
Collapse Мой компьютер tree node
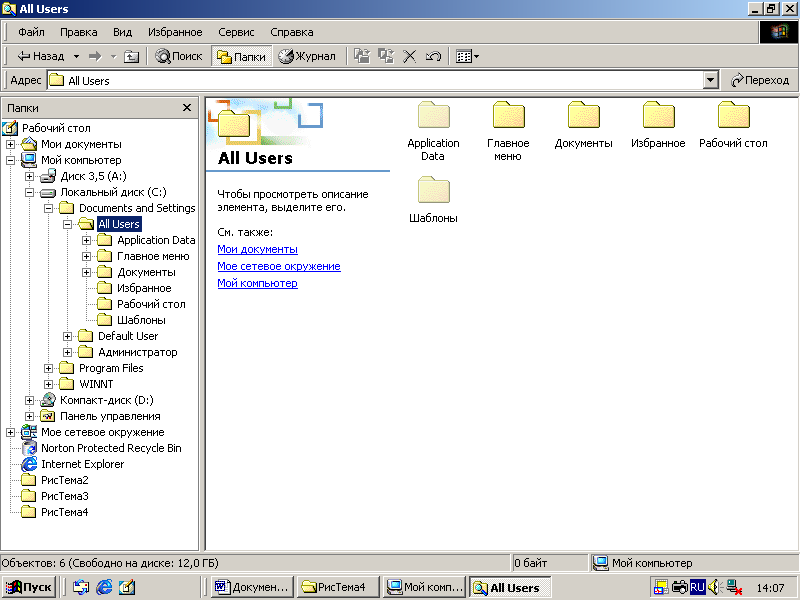pyautogui.click(x=10, y=160)
